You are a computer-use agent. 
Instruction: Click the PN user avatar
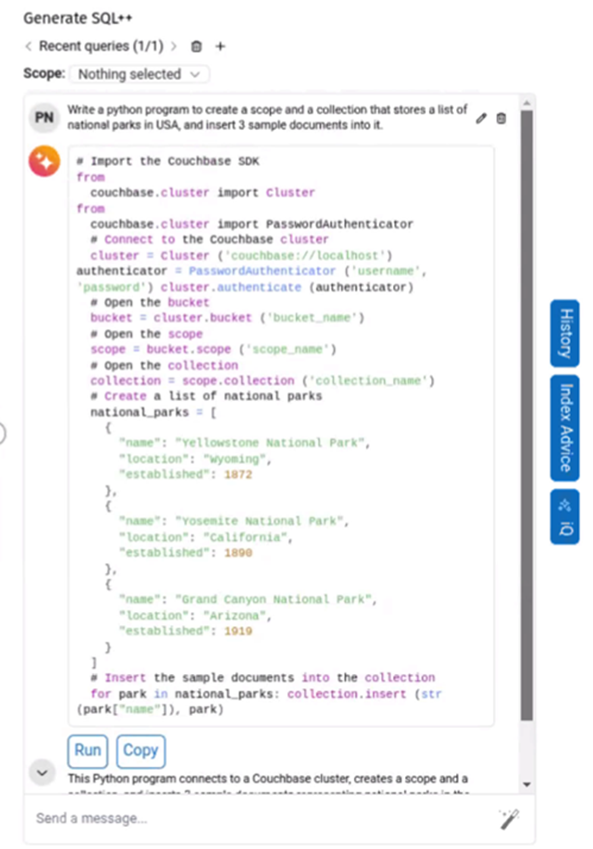click(x=44, y=117)
